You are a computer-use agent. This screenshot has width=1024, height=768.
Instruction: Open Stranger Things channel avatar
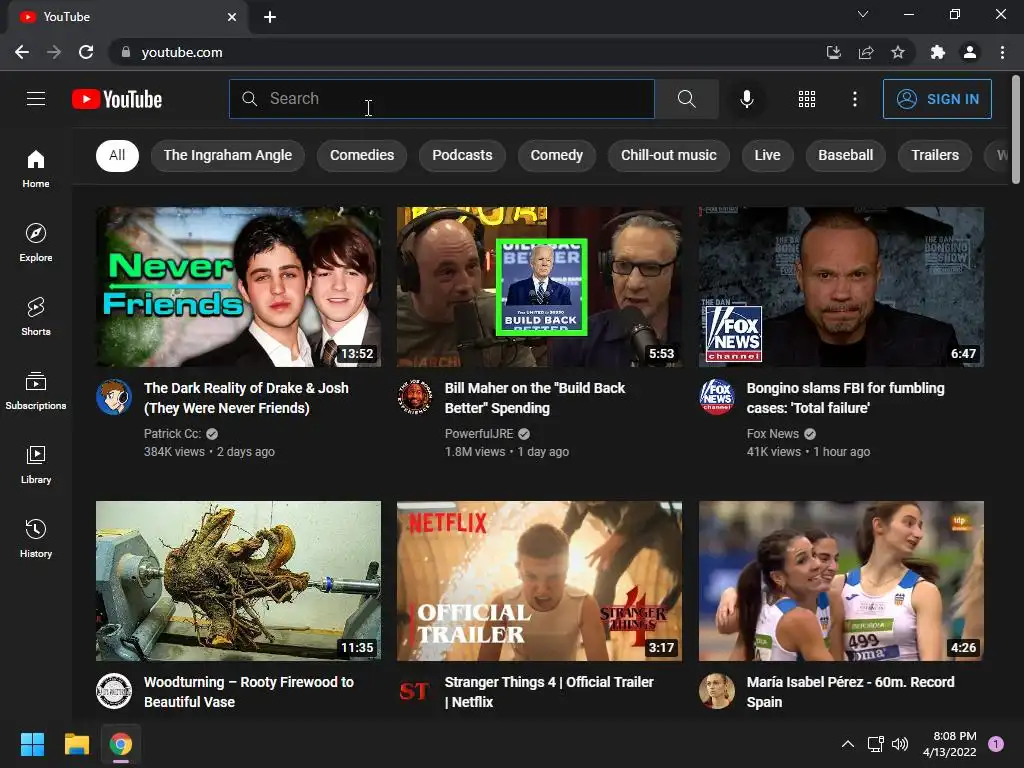coord(415,690)
